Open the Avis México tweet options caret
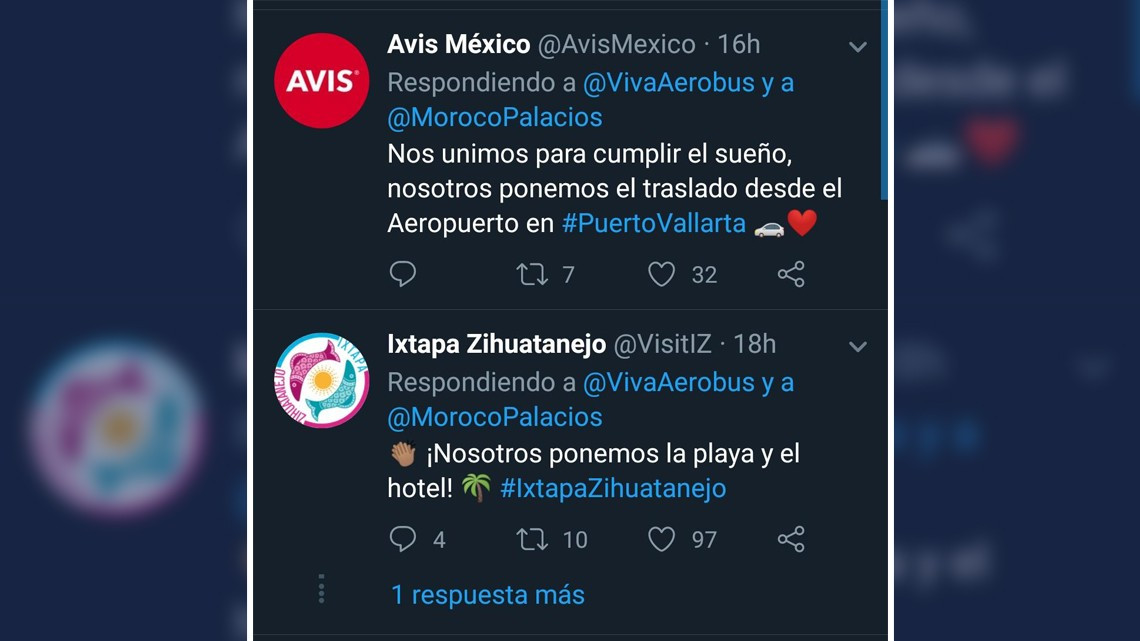The height and width of the screenshot is (641, 1140). coord(857,46)
